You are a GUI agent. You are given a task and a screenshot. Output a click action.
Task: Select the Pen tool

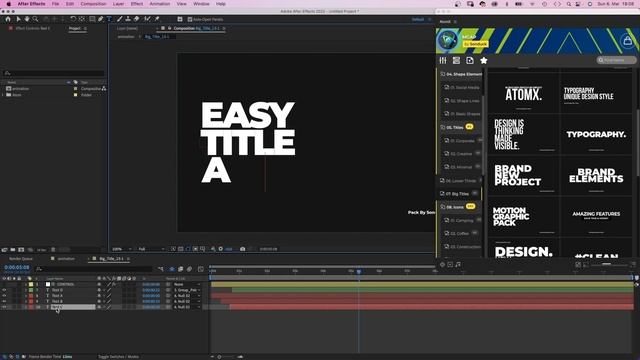tap(100, 19)
